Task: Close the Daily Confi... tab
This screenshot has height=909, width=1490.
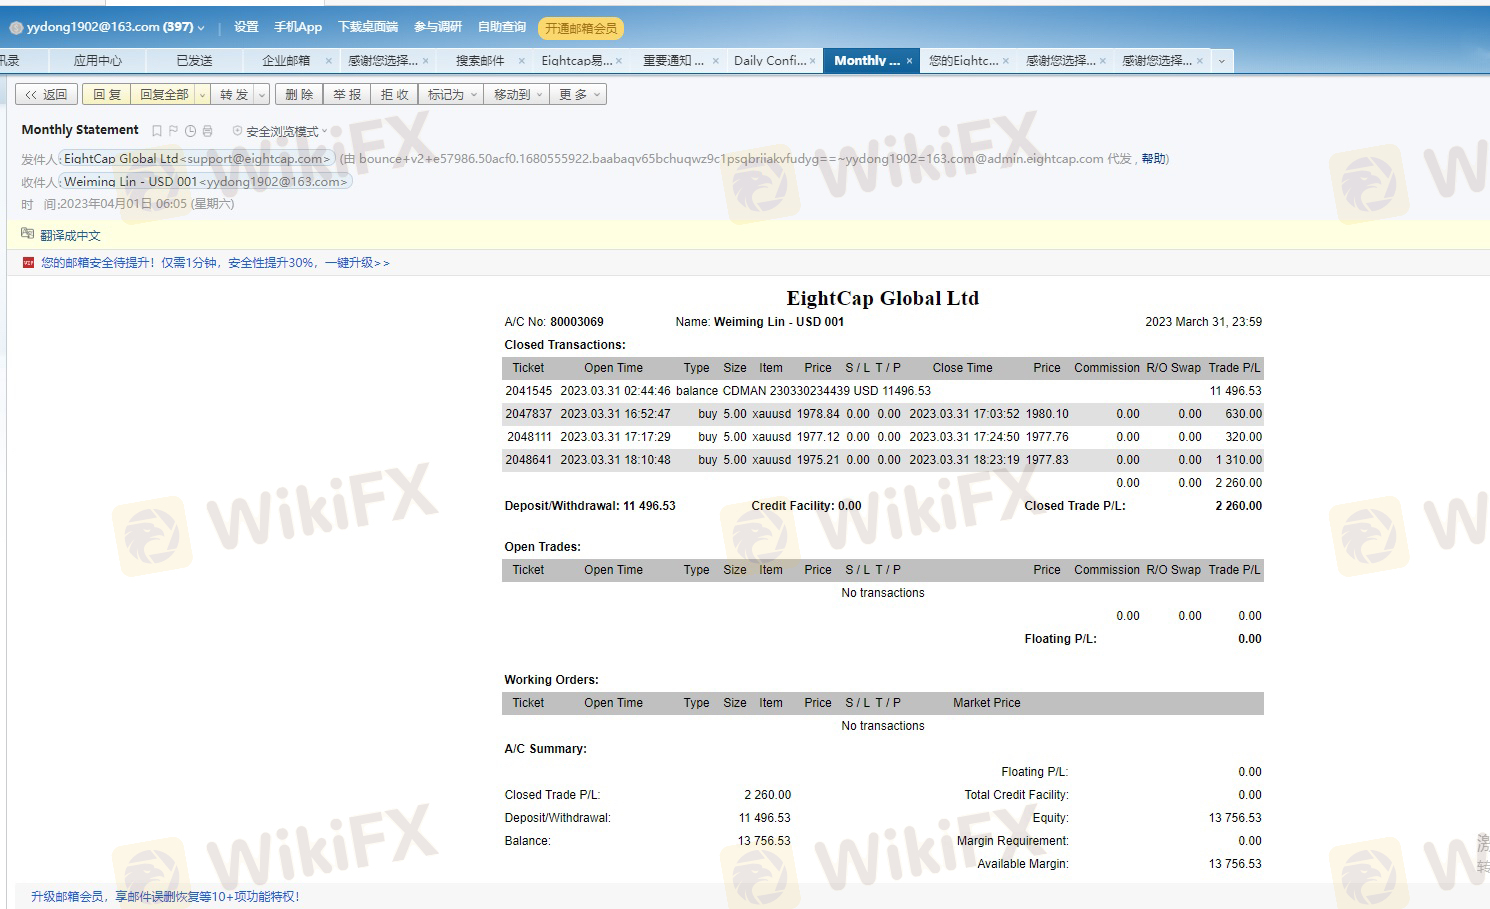Action: point(812,61)
